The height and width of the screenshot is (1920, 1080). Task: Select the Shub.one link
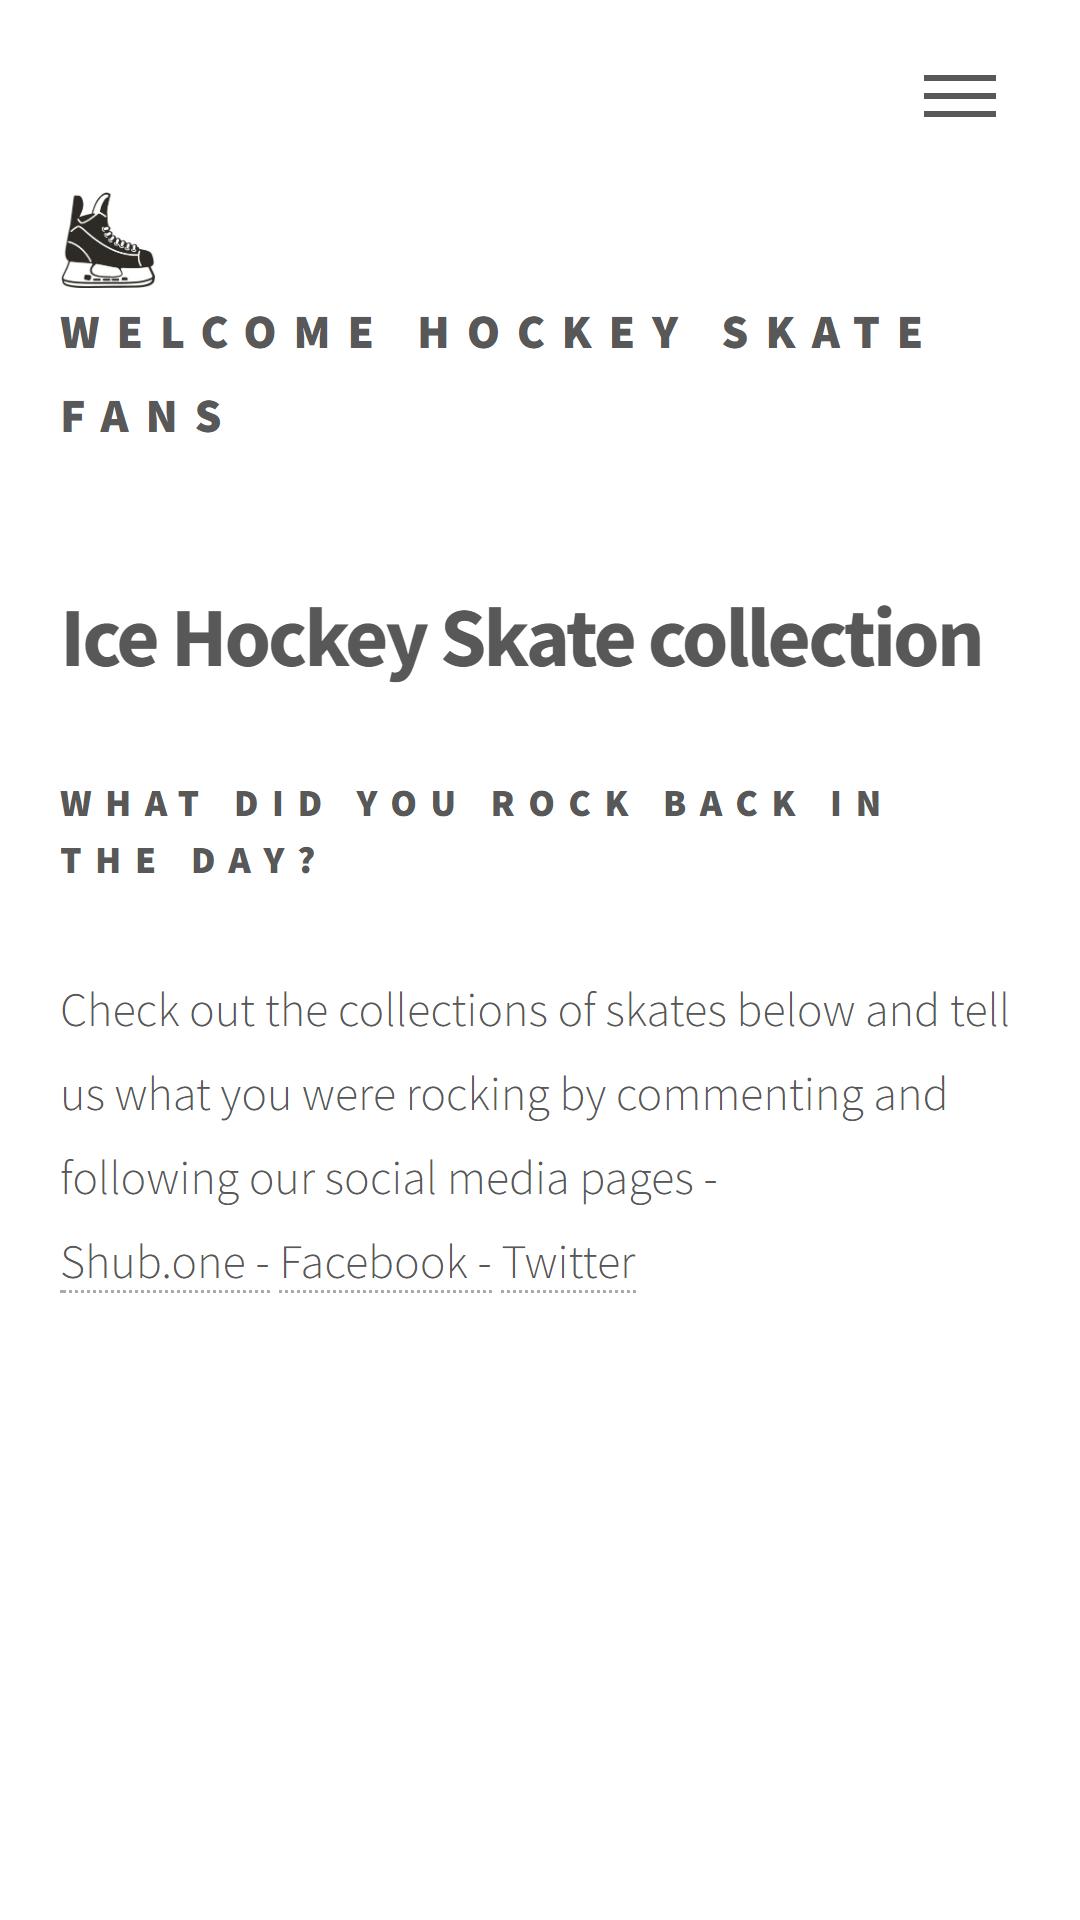point(153,1262)
